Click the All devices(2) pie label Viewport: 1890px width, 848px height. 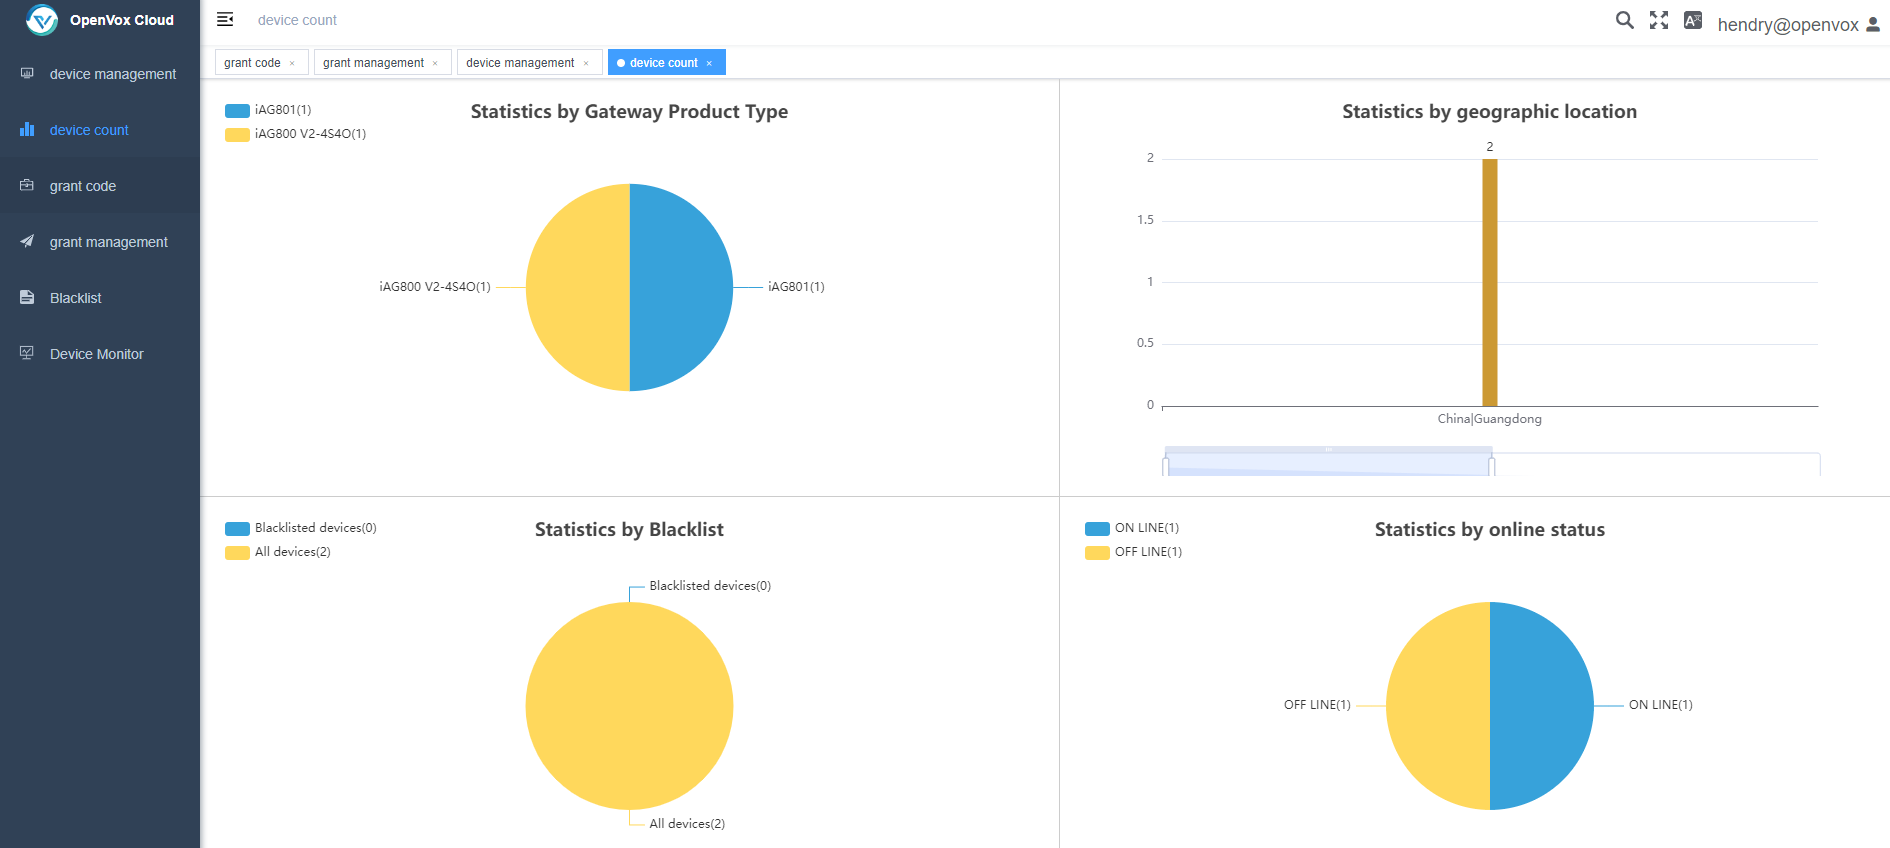click(687, 824)
